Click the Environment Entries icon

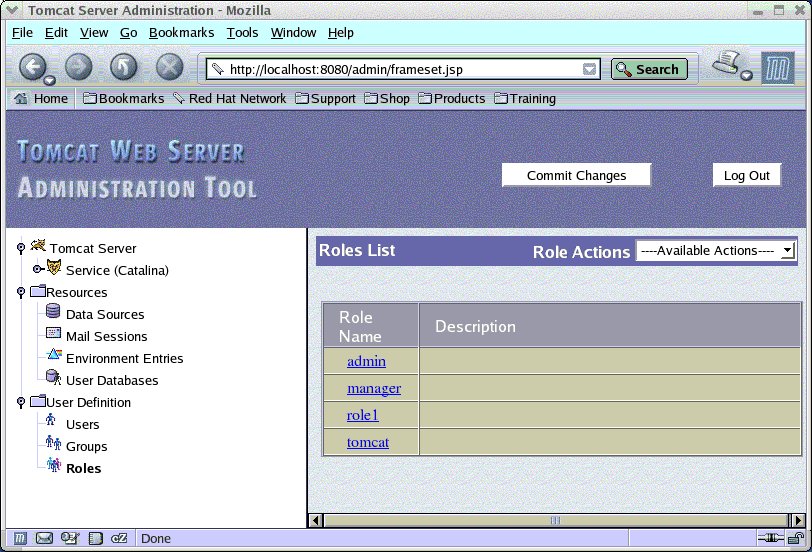pyautogui.click(x=54, y=354)
